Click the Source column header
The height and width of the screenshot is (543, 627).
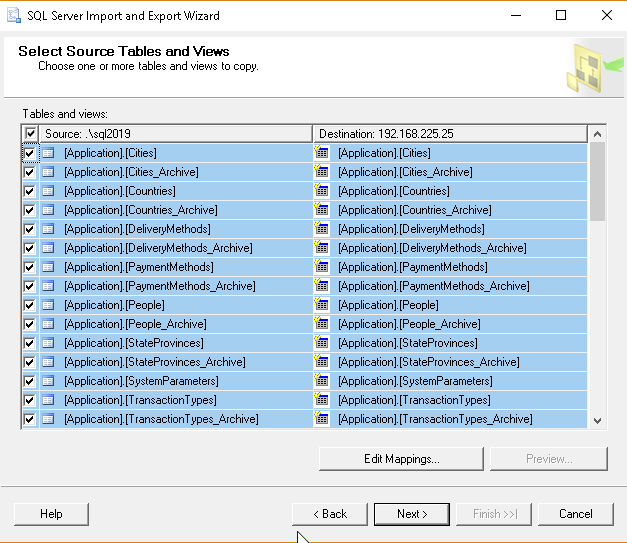[x=175, y=134]
